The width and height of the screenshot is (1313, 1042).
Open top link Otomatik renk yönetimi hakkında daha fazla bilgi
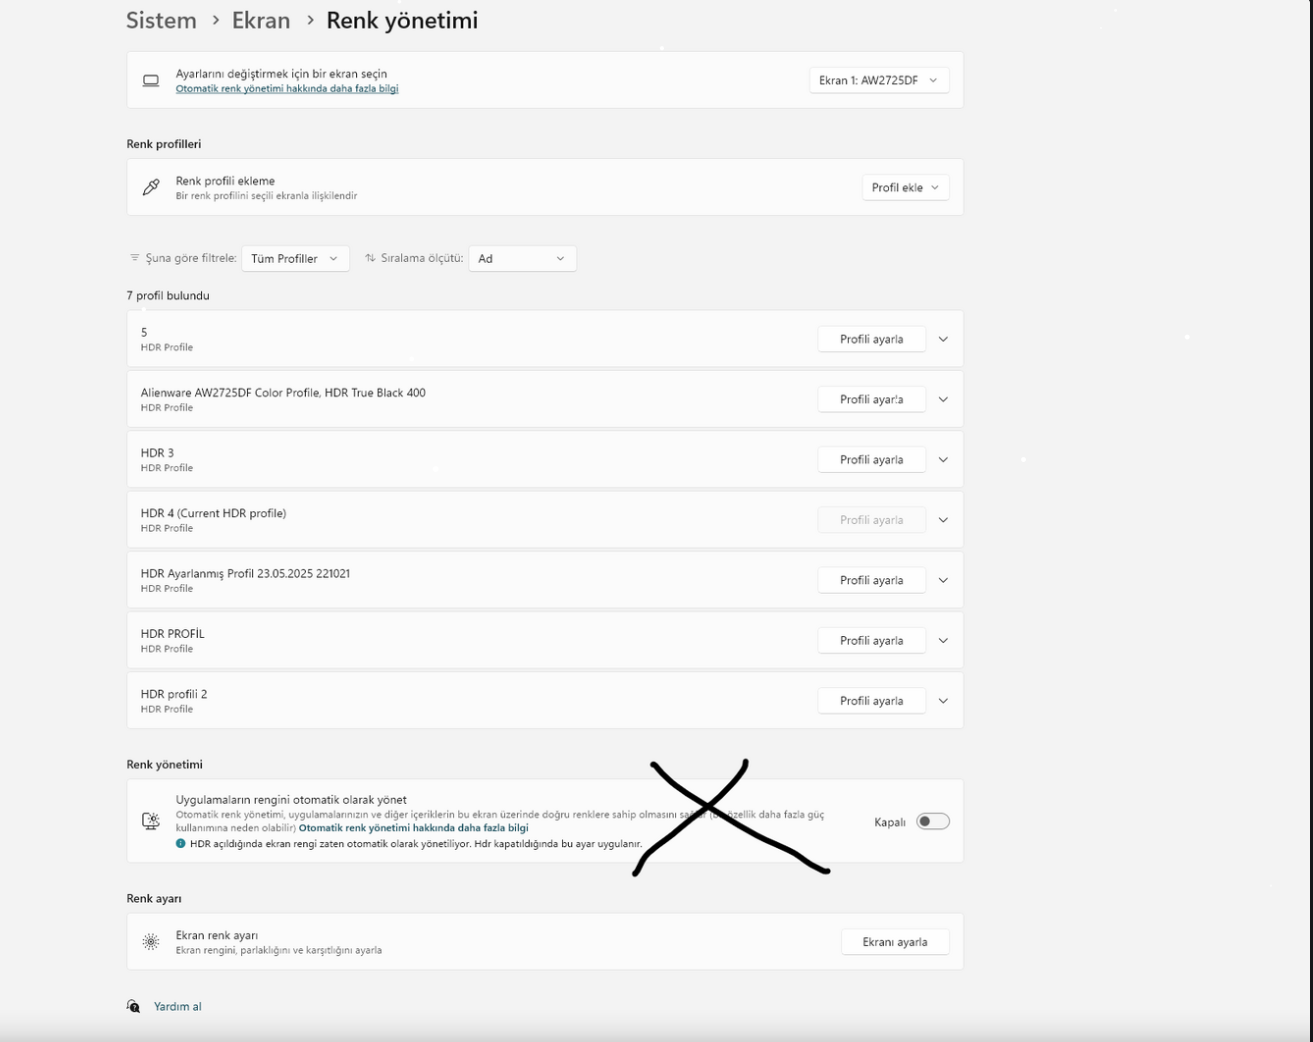click(287, 89)
